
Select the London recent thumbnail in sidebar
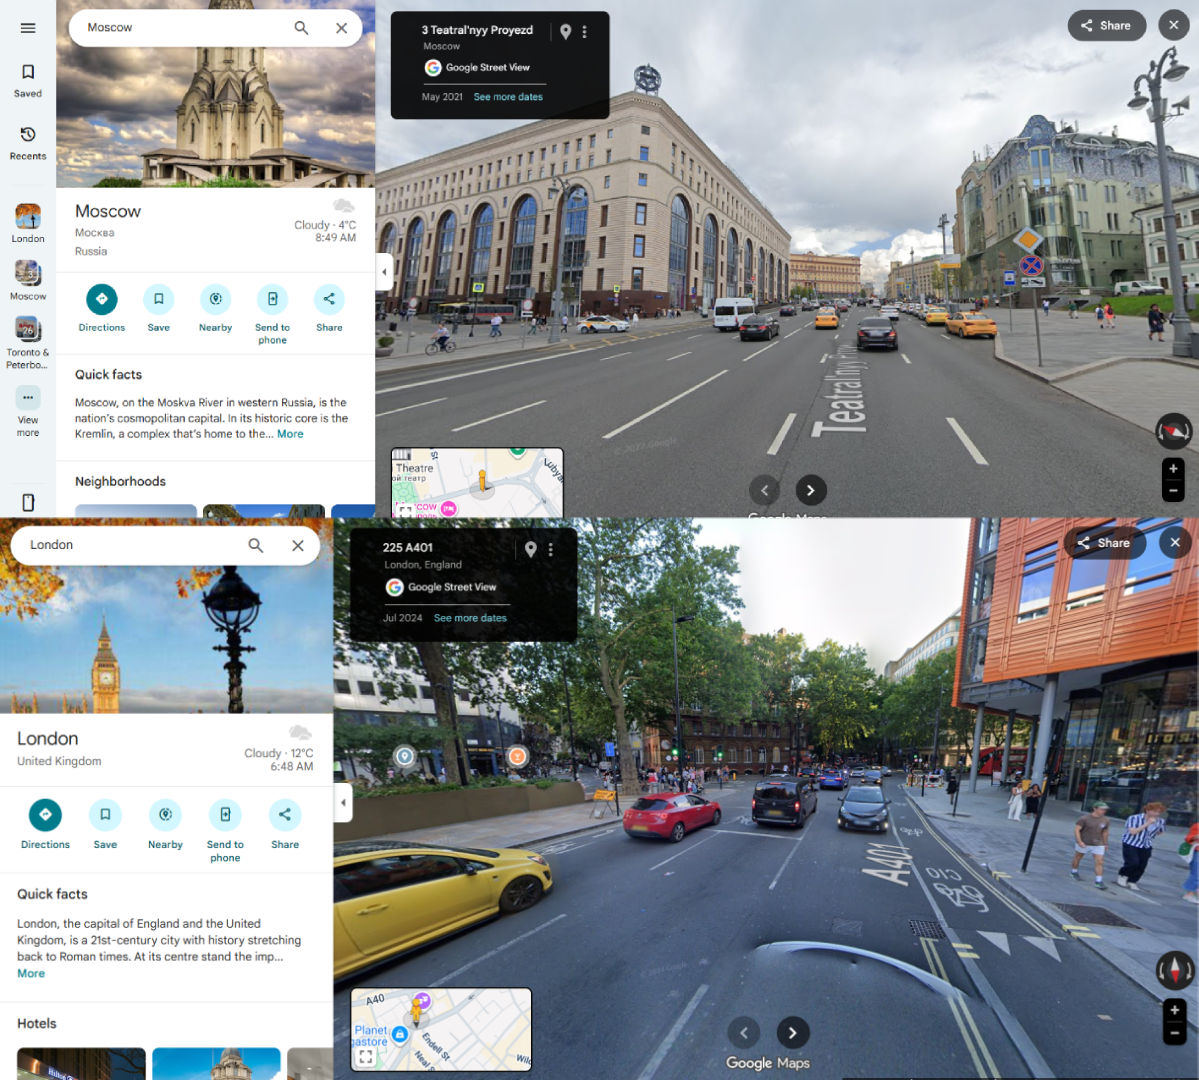pos(28,223)
